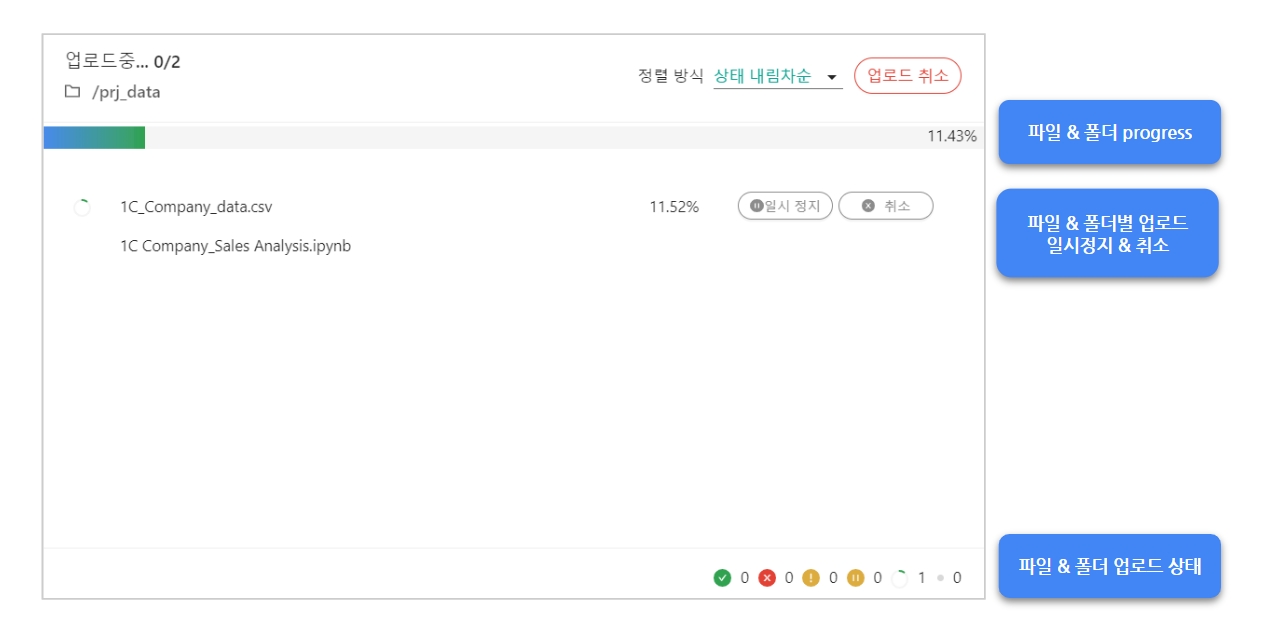Select the 1C_Company_data.csv file row
The height and width of the screenshot is (632, 1265).
click(196, 207)
